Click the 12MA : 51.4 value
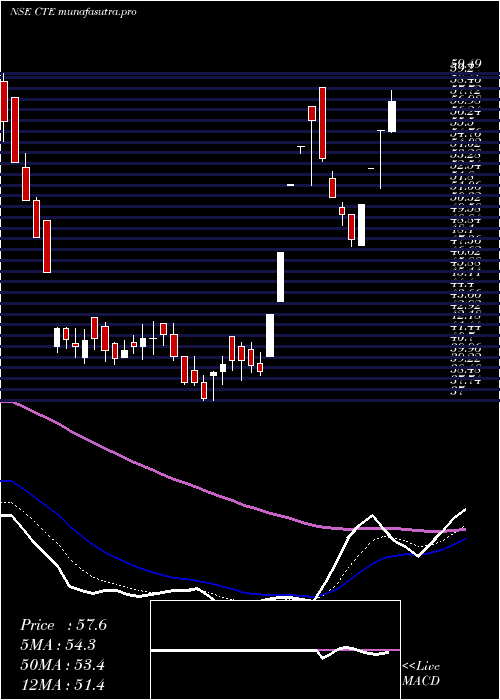The image size is (500, 700). pyautogui.click(x=62, y=685)
